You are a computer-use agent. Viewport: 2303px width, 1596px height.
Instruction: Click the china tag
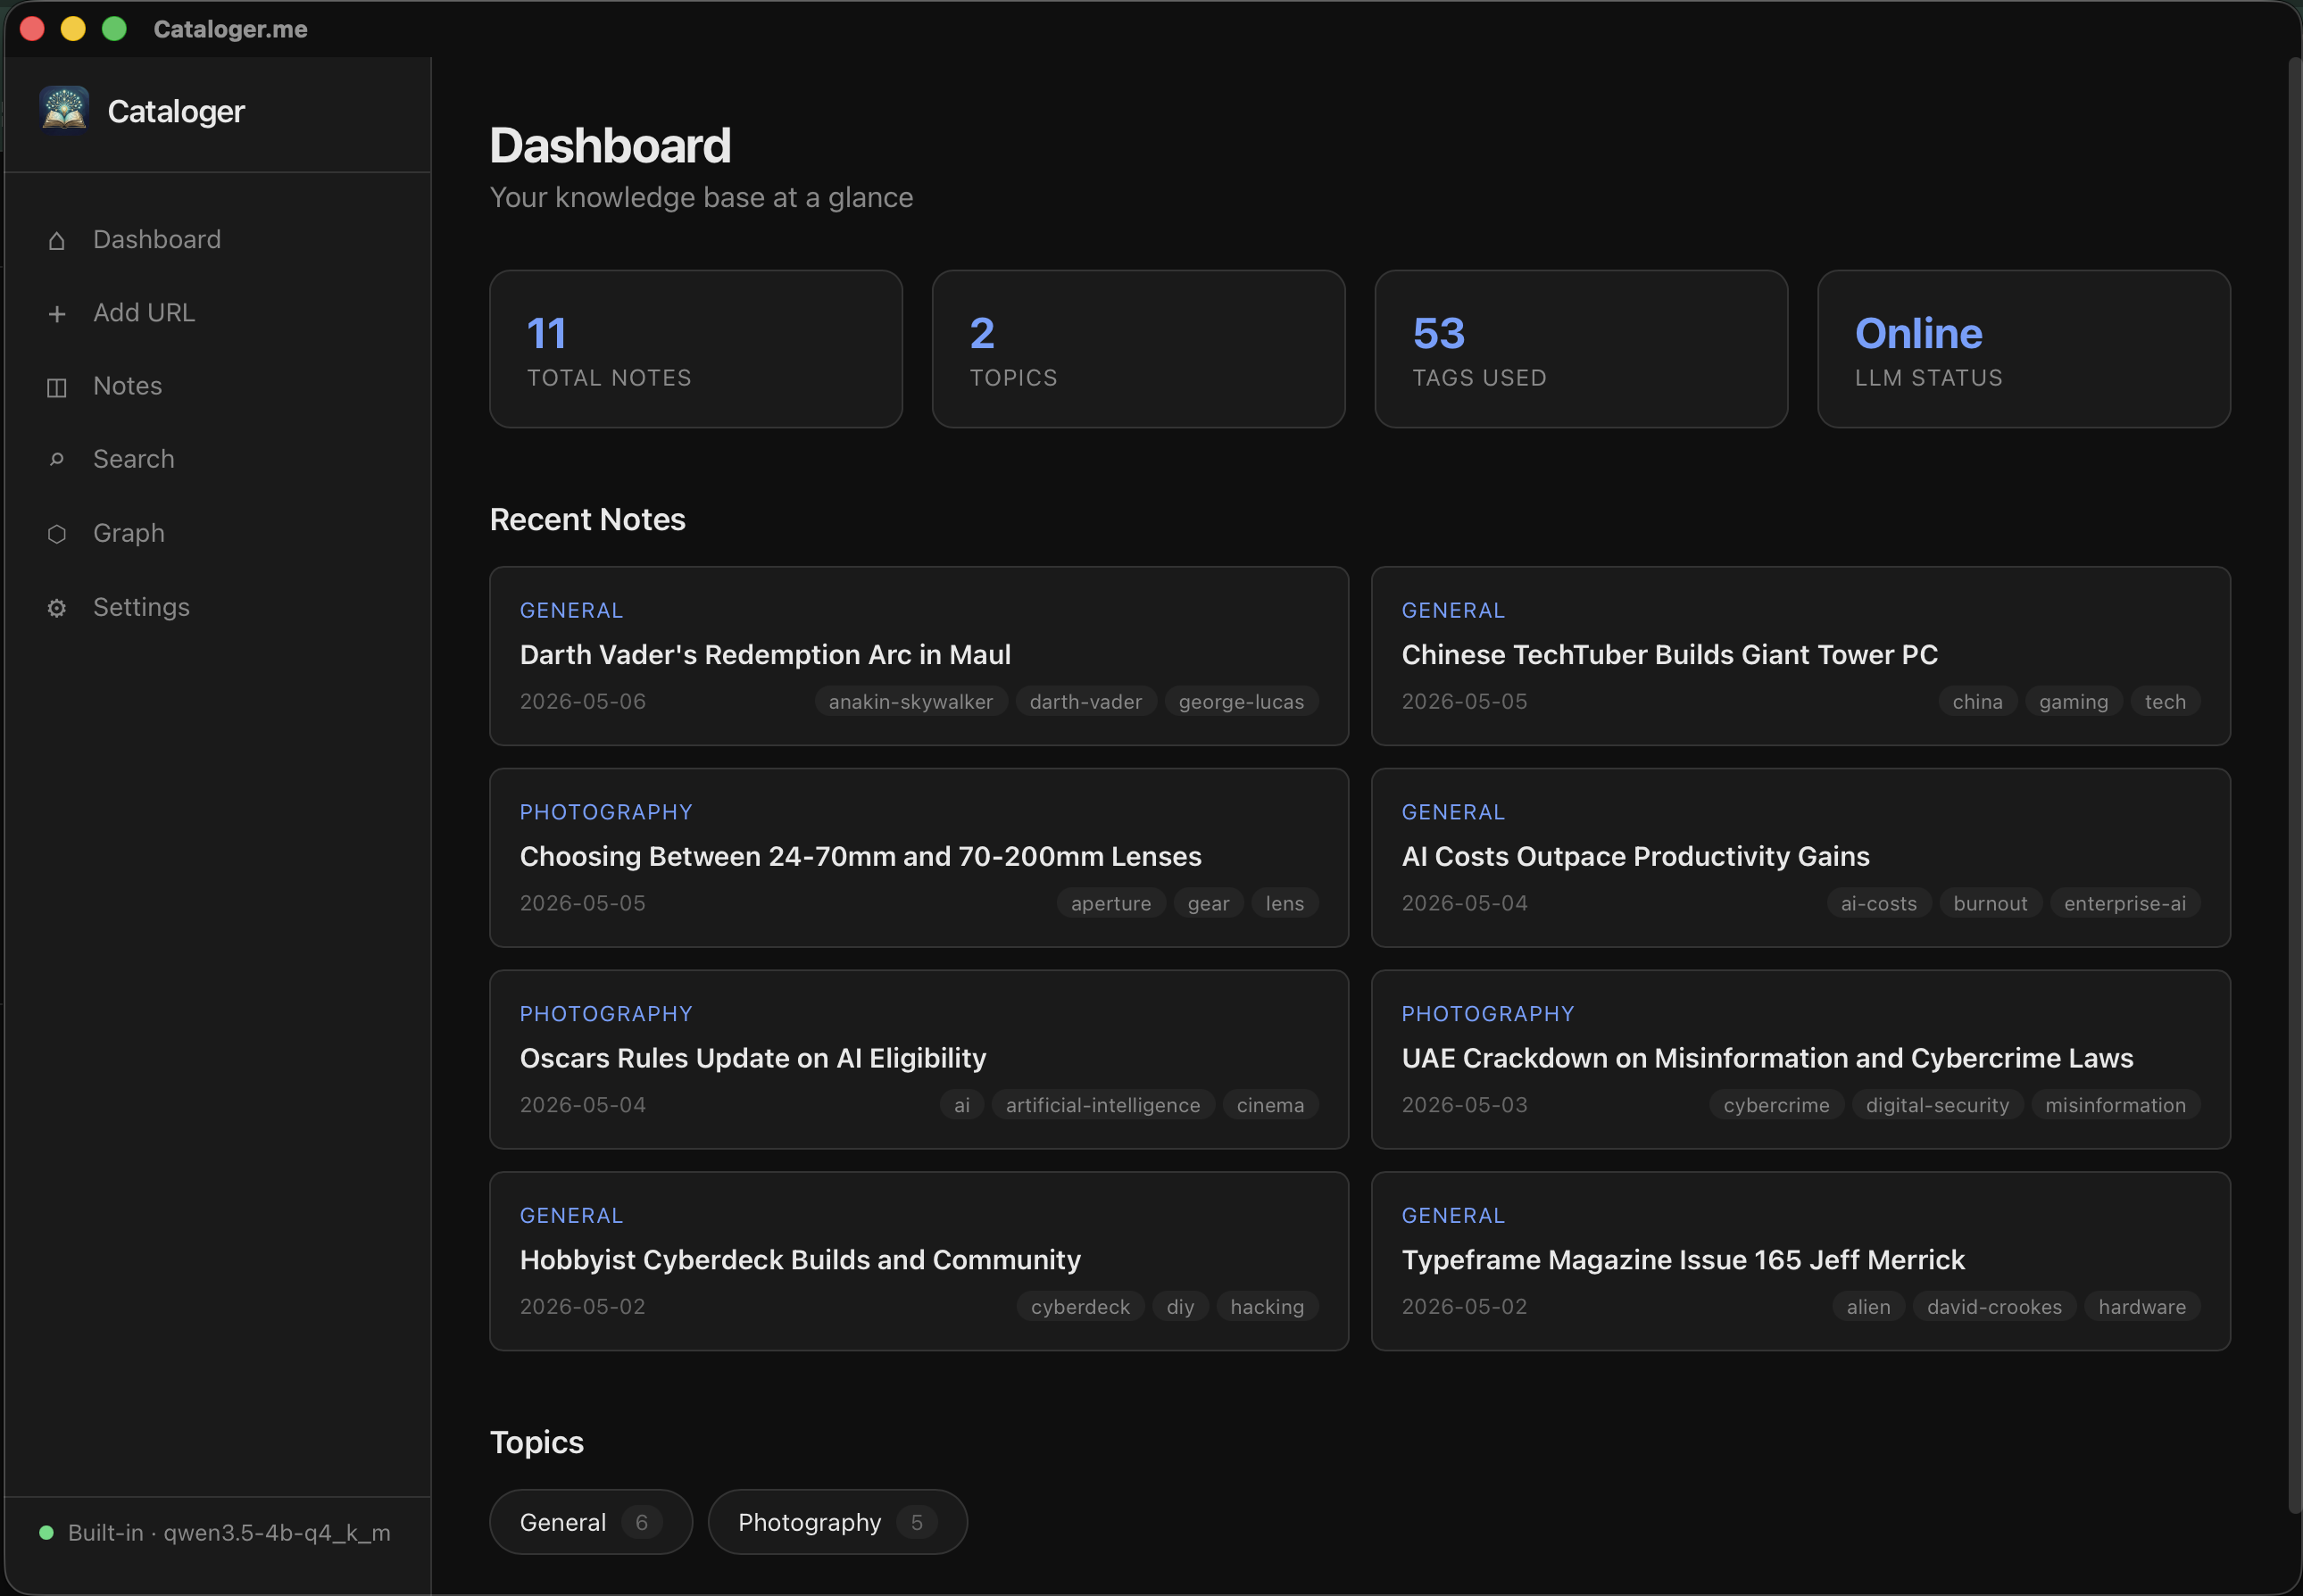pyautogui.click(x=1977, y=702)
